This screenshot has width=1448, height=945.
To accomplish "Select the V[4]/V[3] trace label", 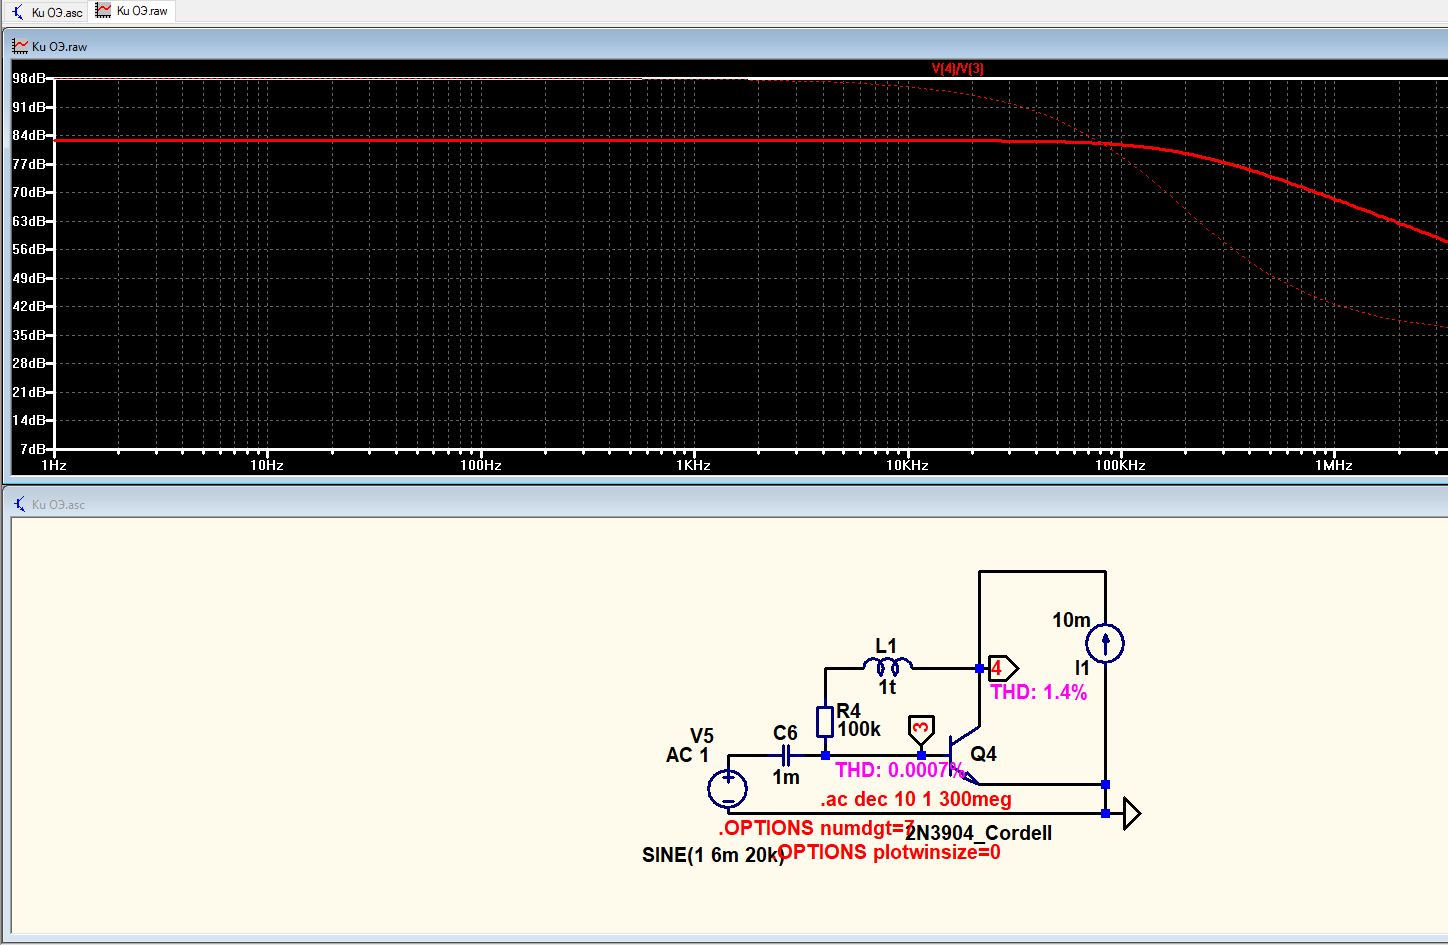I will coord(957,68).
